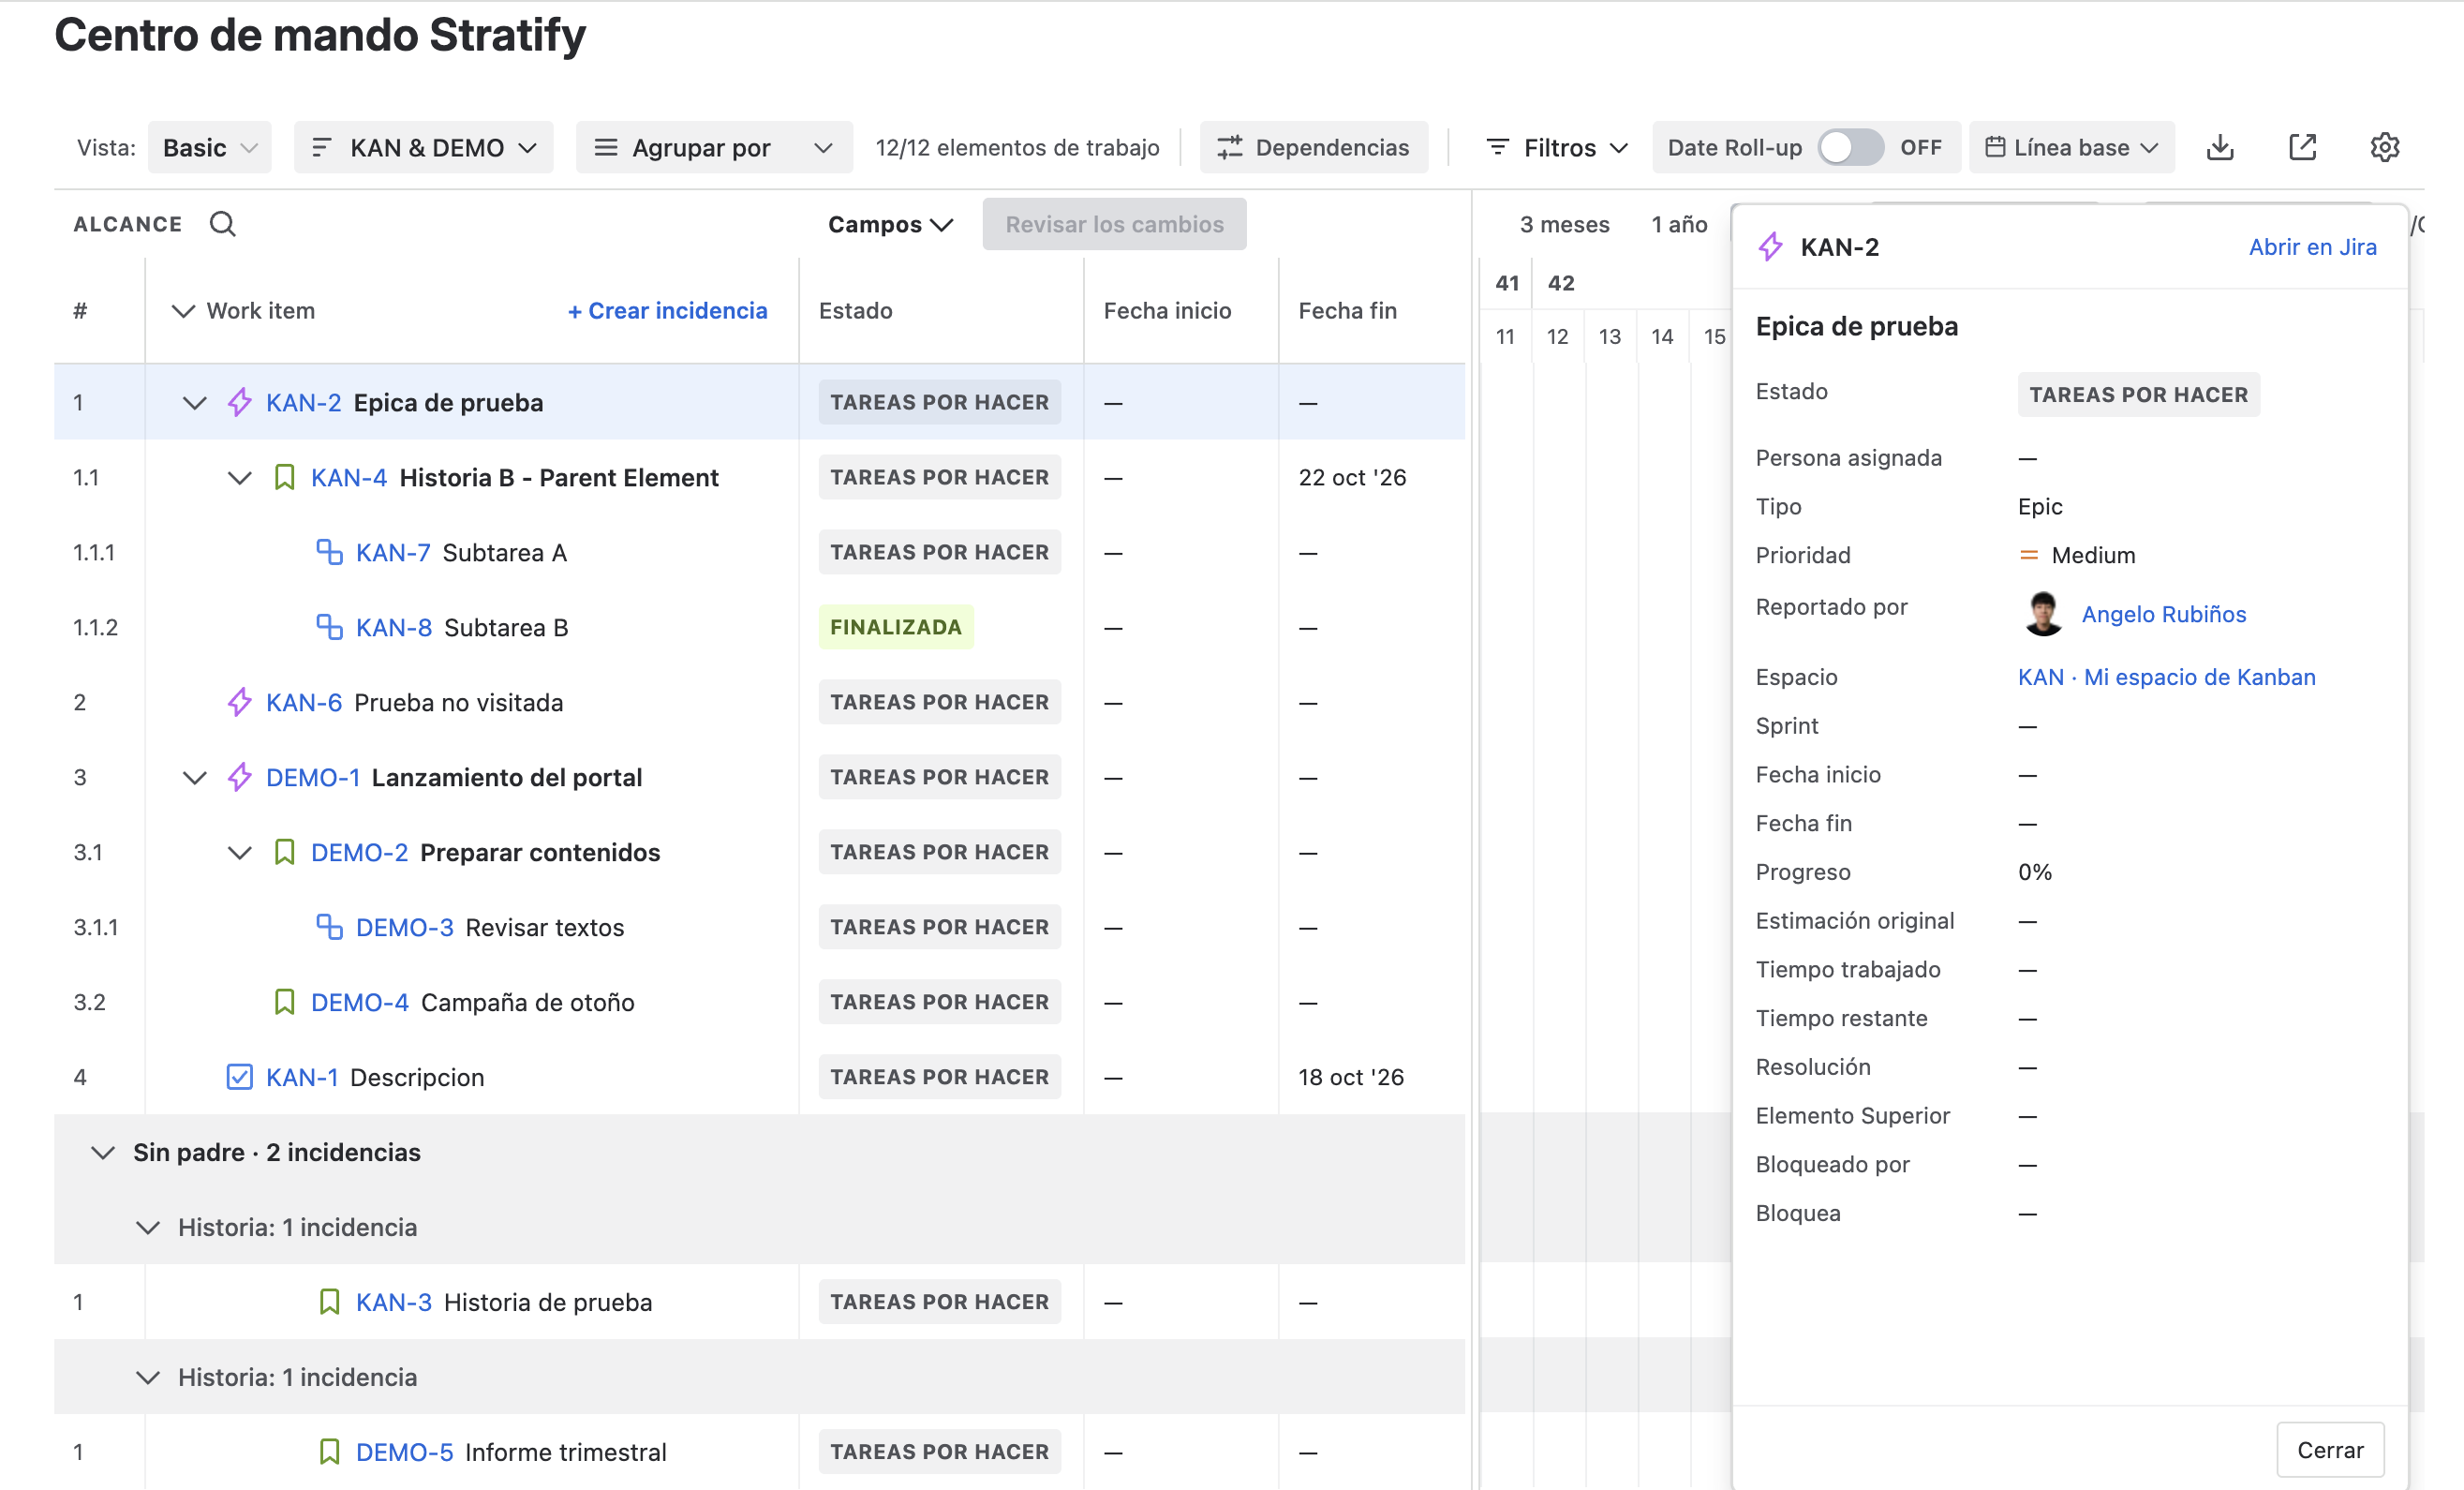Select the 3 meses timeline range

point(1565,224)
